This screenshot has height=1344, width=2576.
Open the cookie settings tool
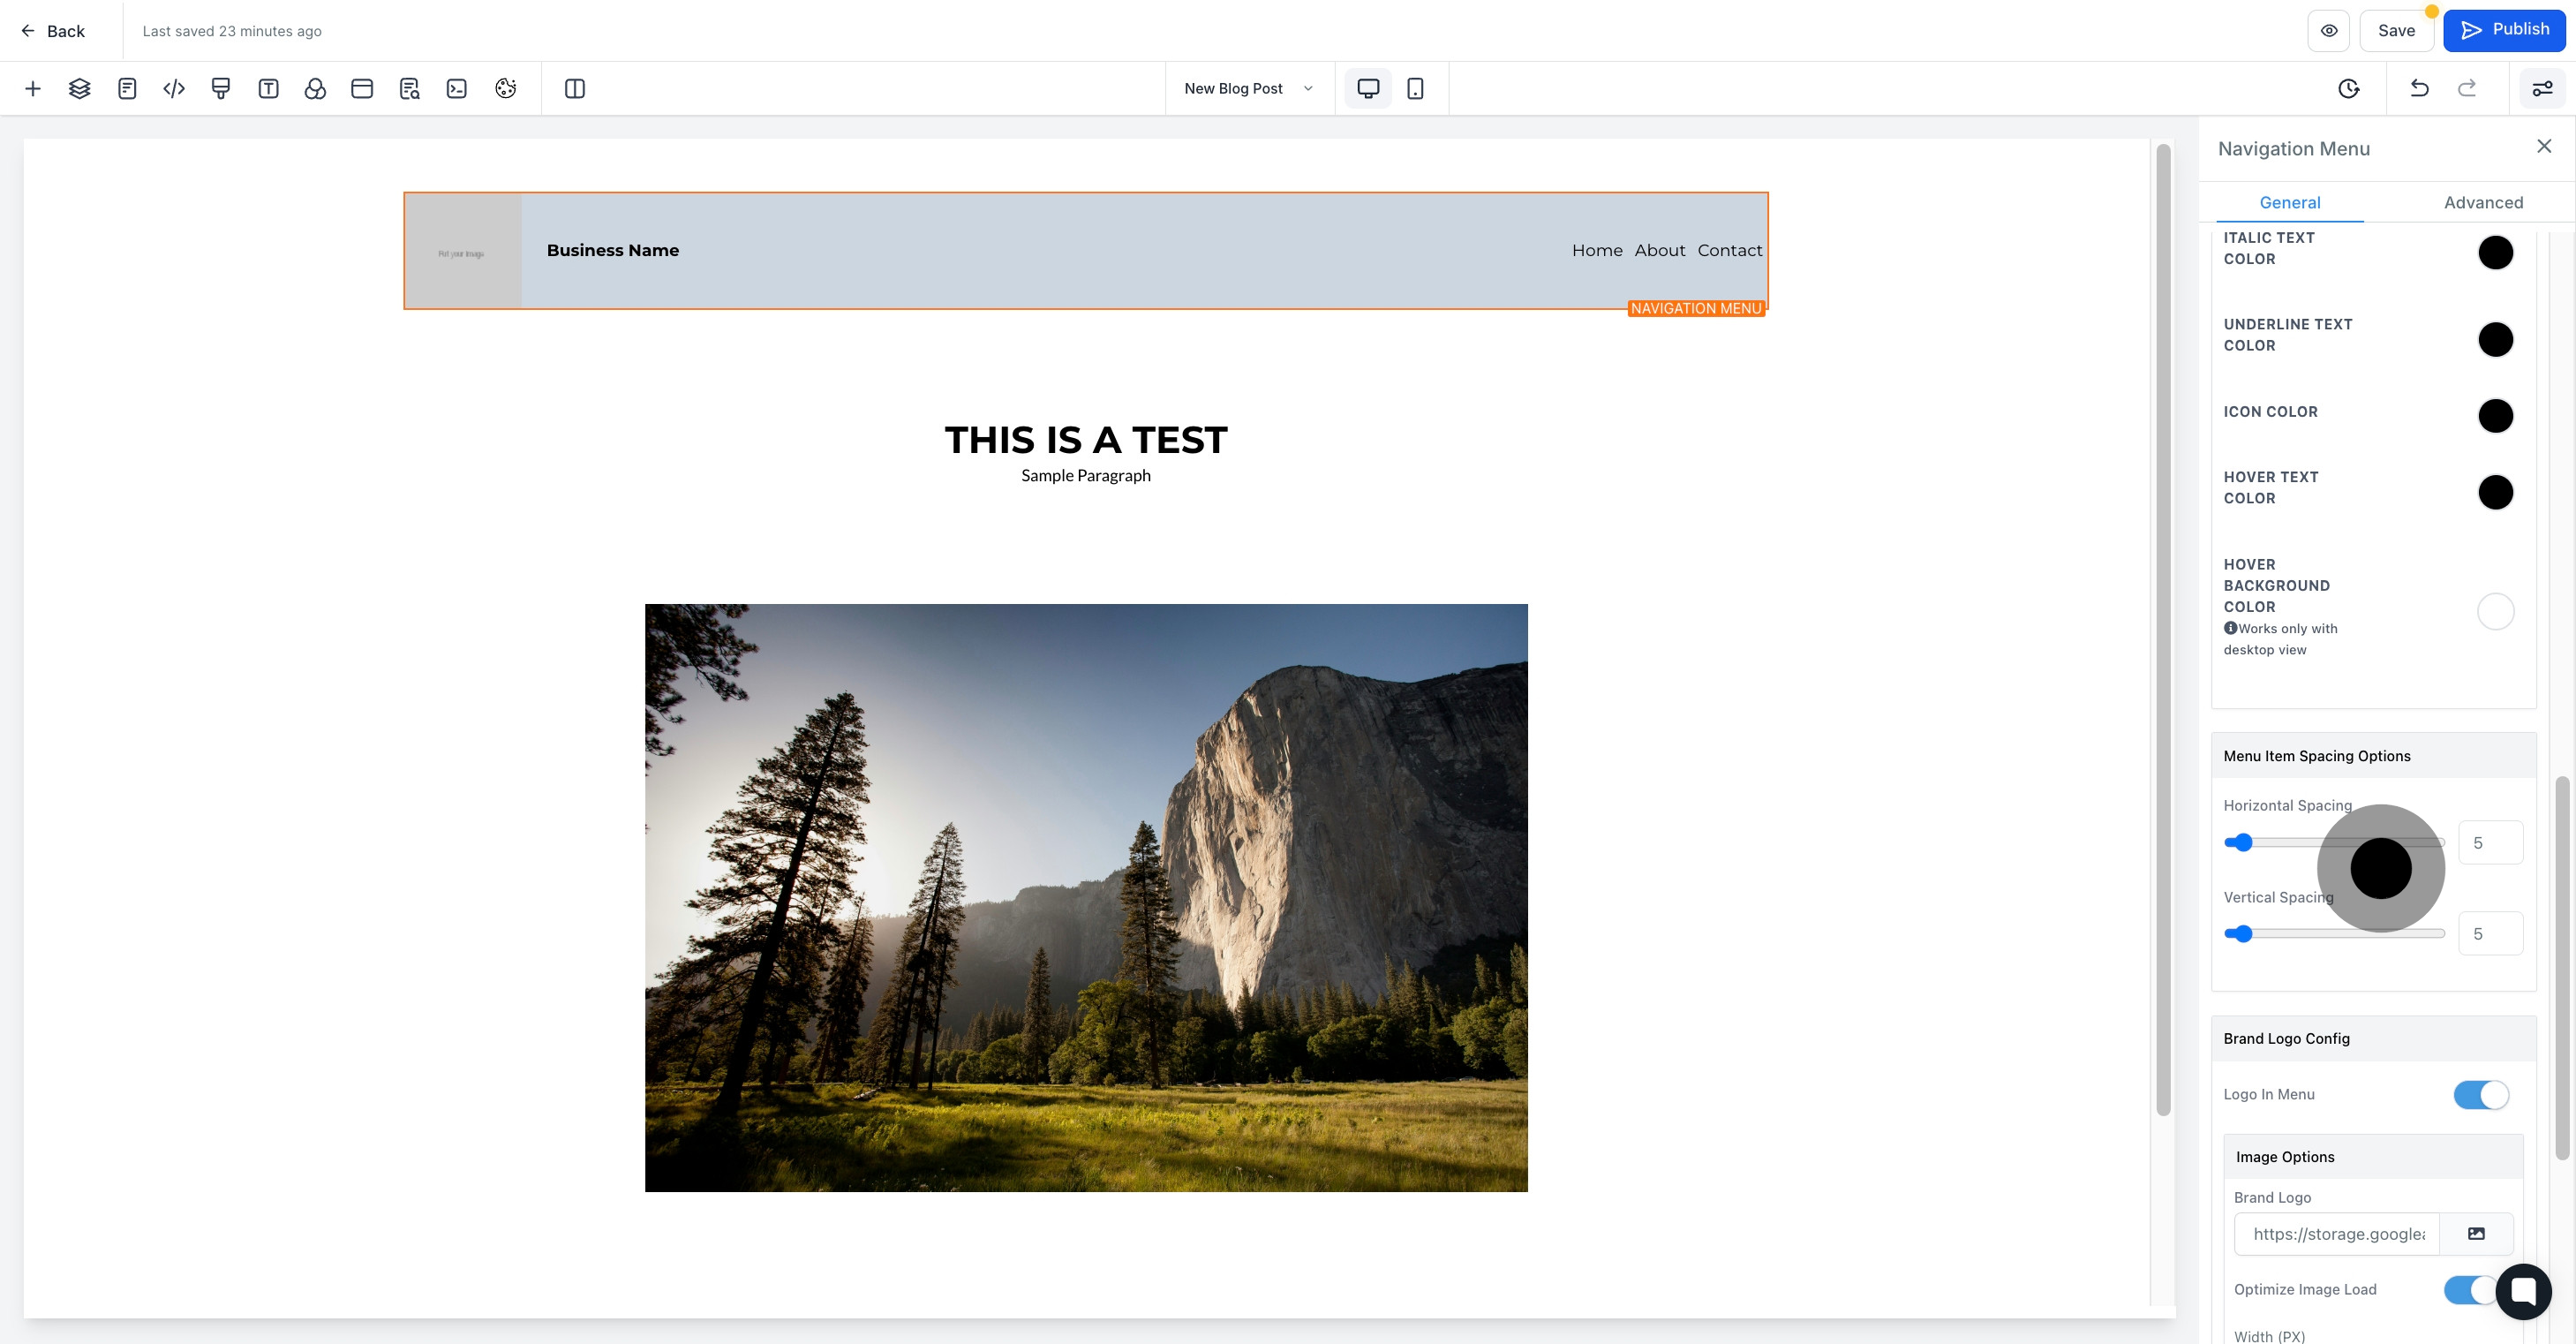click(504, 88)
